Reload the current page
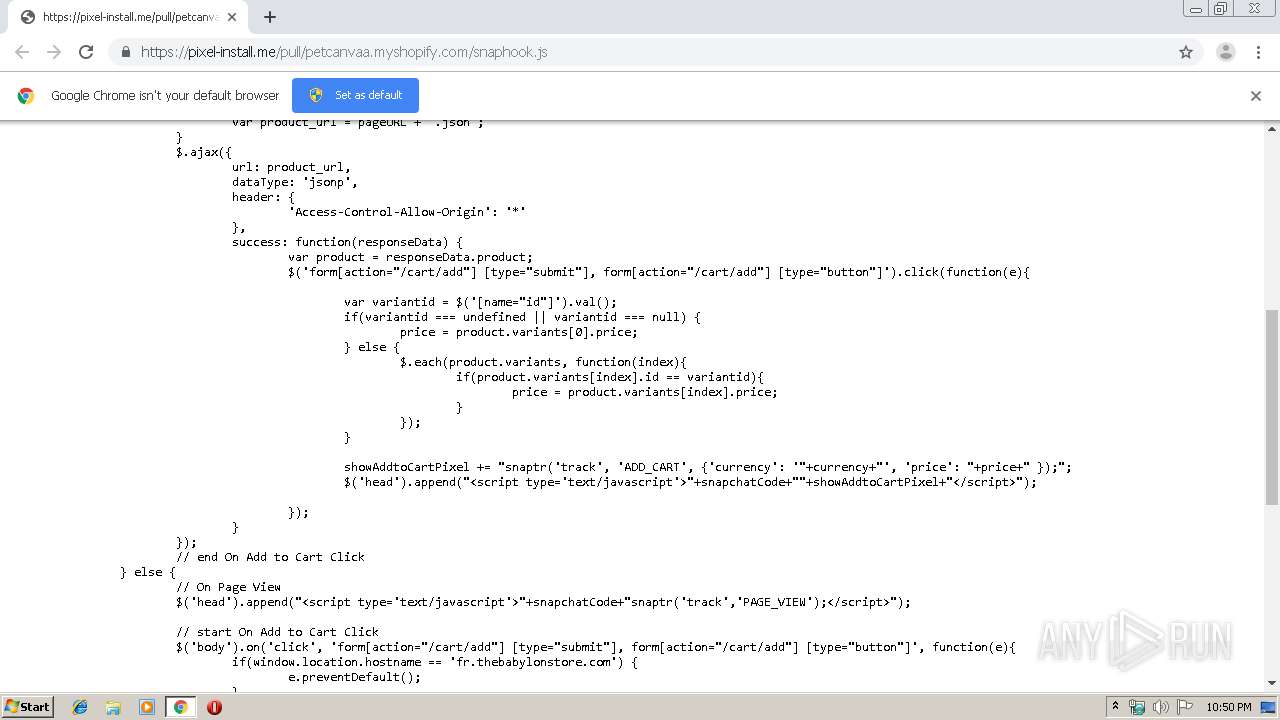Image resolution: width=1280 pixels, height=720 pixels. (x=86, y=52)
